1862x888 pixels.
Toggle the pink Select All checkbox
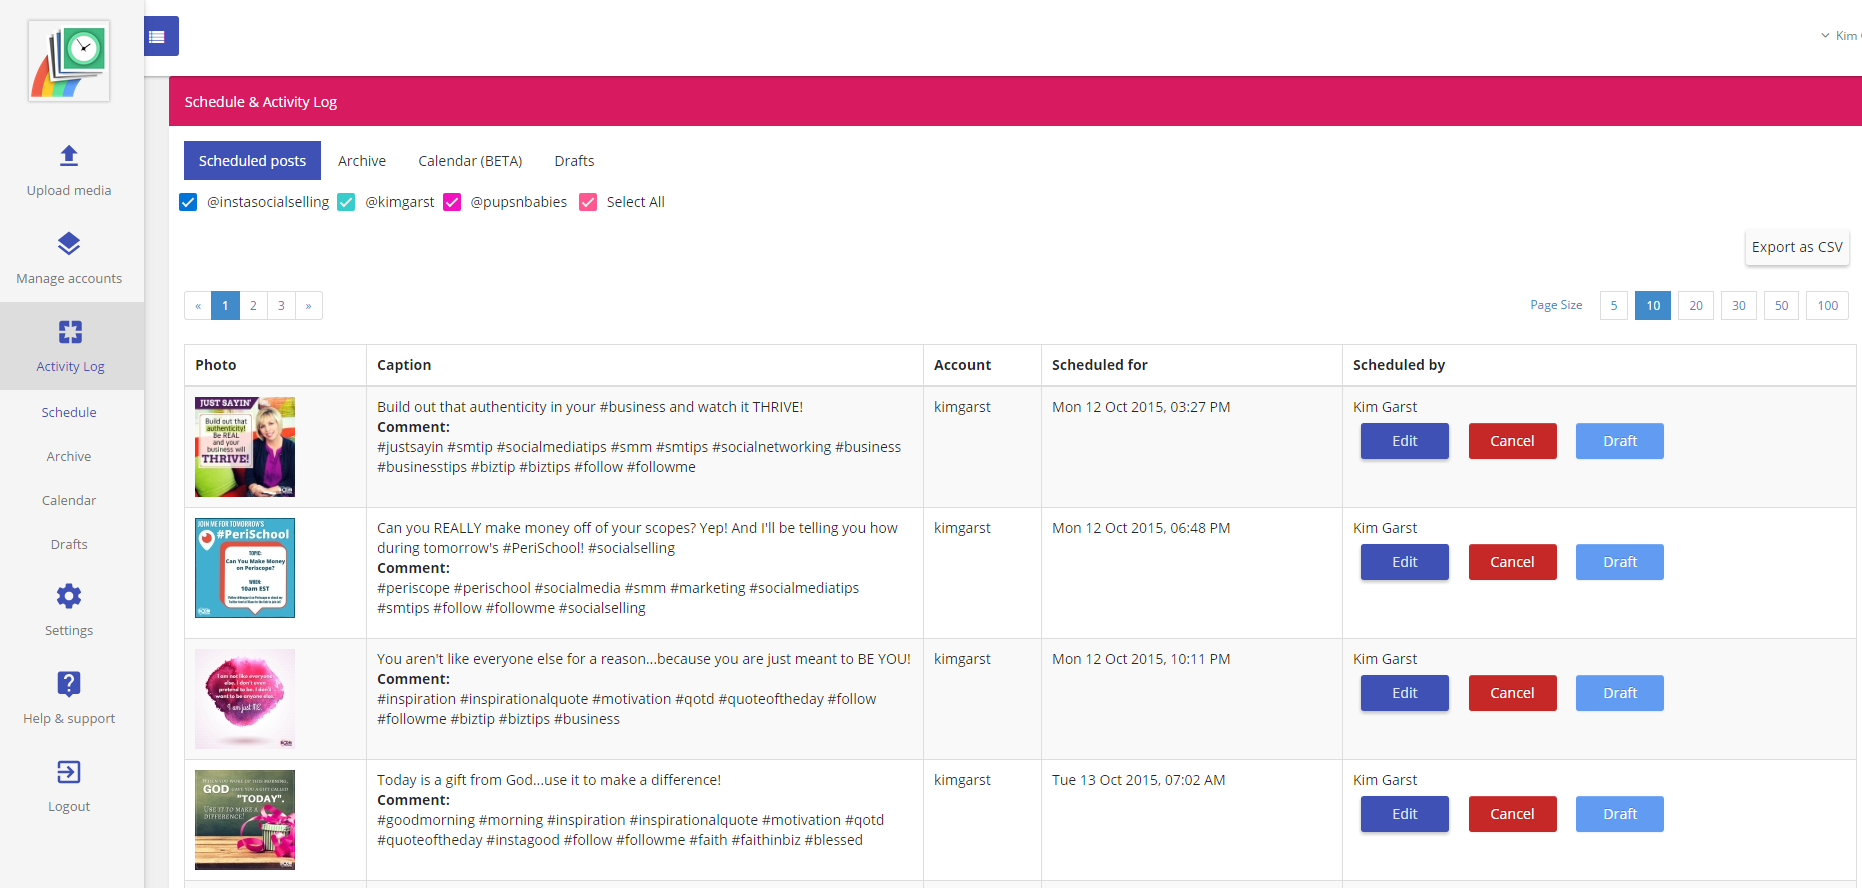point(588,202)
